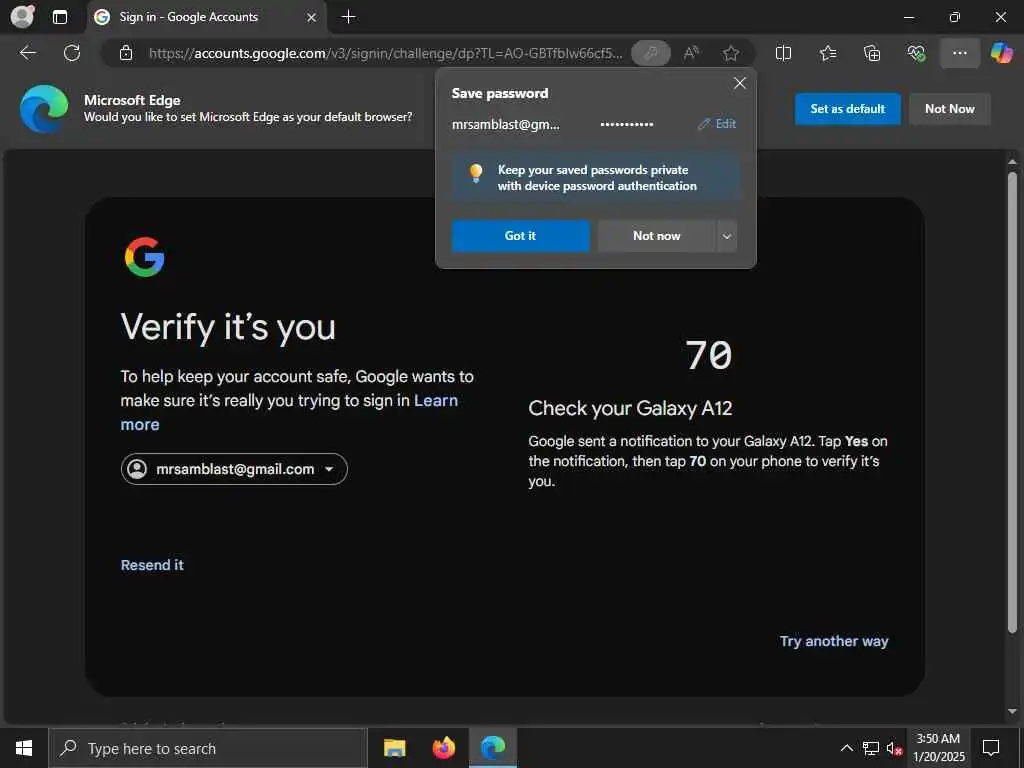The width and height of the screenshot is (1024, 768).
Task: Refresh the page
Action: tap(72, 53)
